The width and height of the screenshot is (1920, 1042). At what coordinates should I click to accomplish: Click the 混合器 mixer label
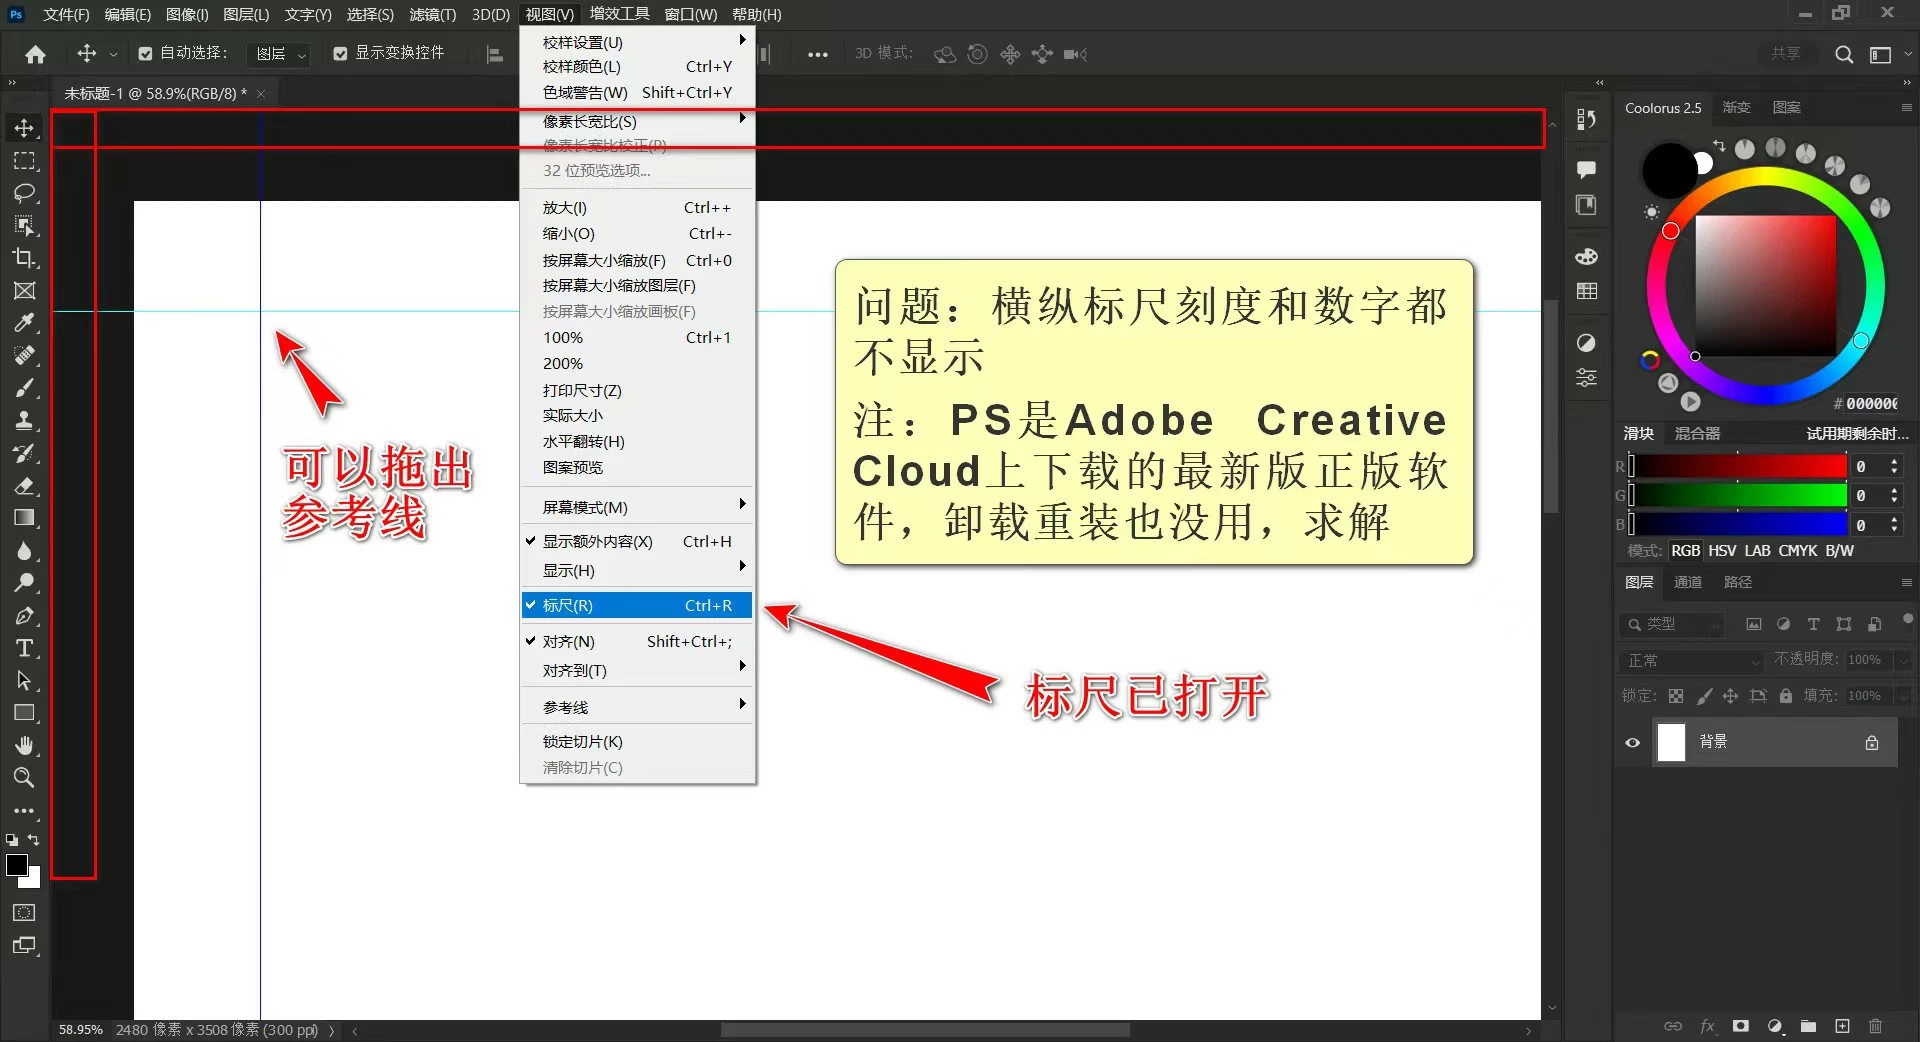point(1698,433)
